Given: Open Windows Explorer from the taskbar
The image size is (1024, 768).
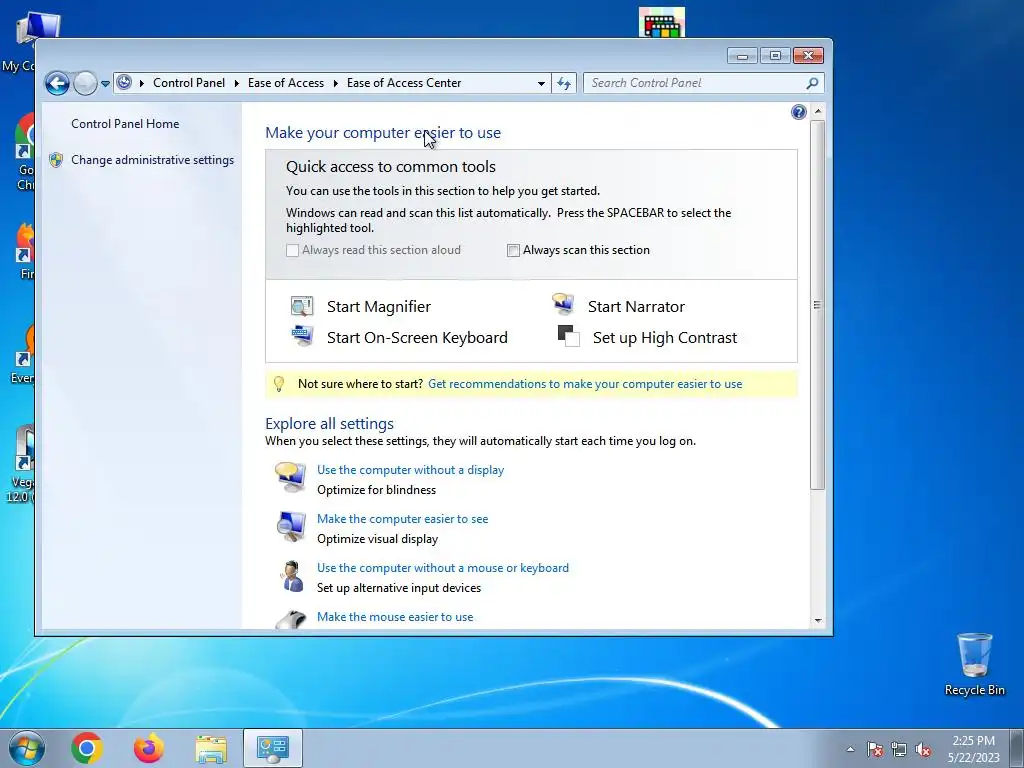Looking at the screenshot, I should pyautogui.click(x=211, y=748).
